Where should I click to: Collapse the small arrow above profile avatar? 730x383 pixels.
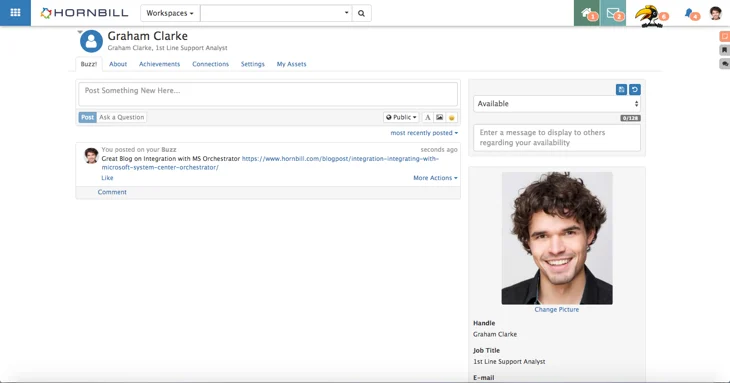tap(80, 32)
